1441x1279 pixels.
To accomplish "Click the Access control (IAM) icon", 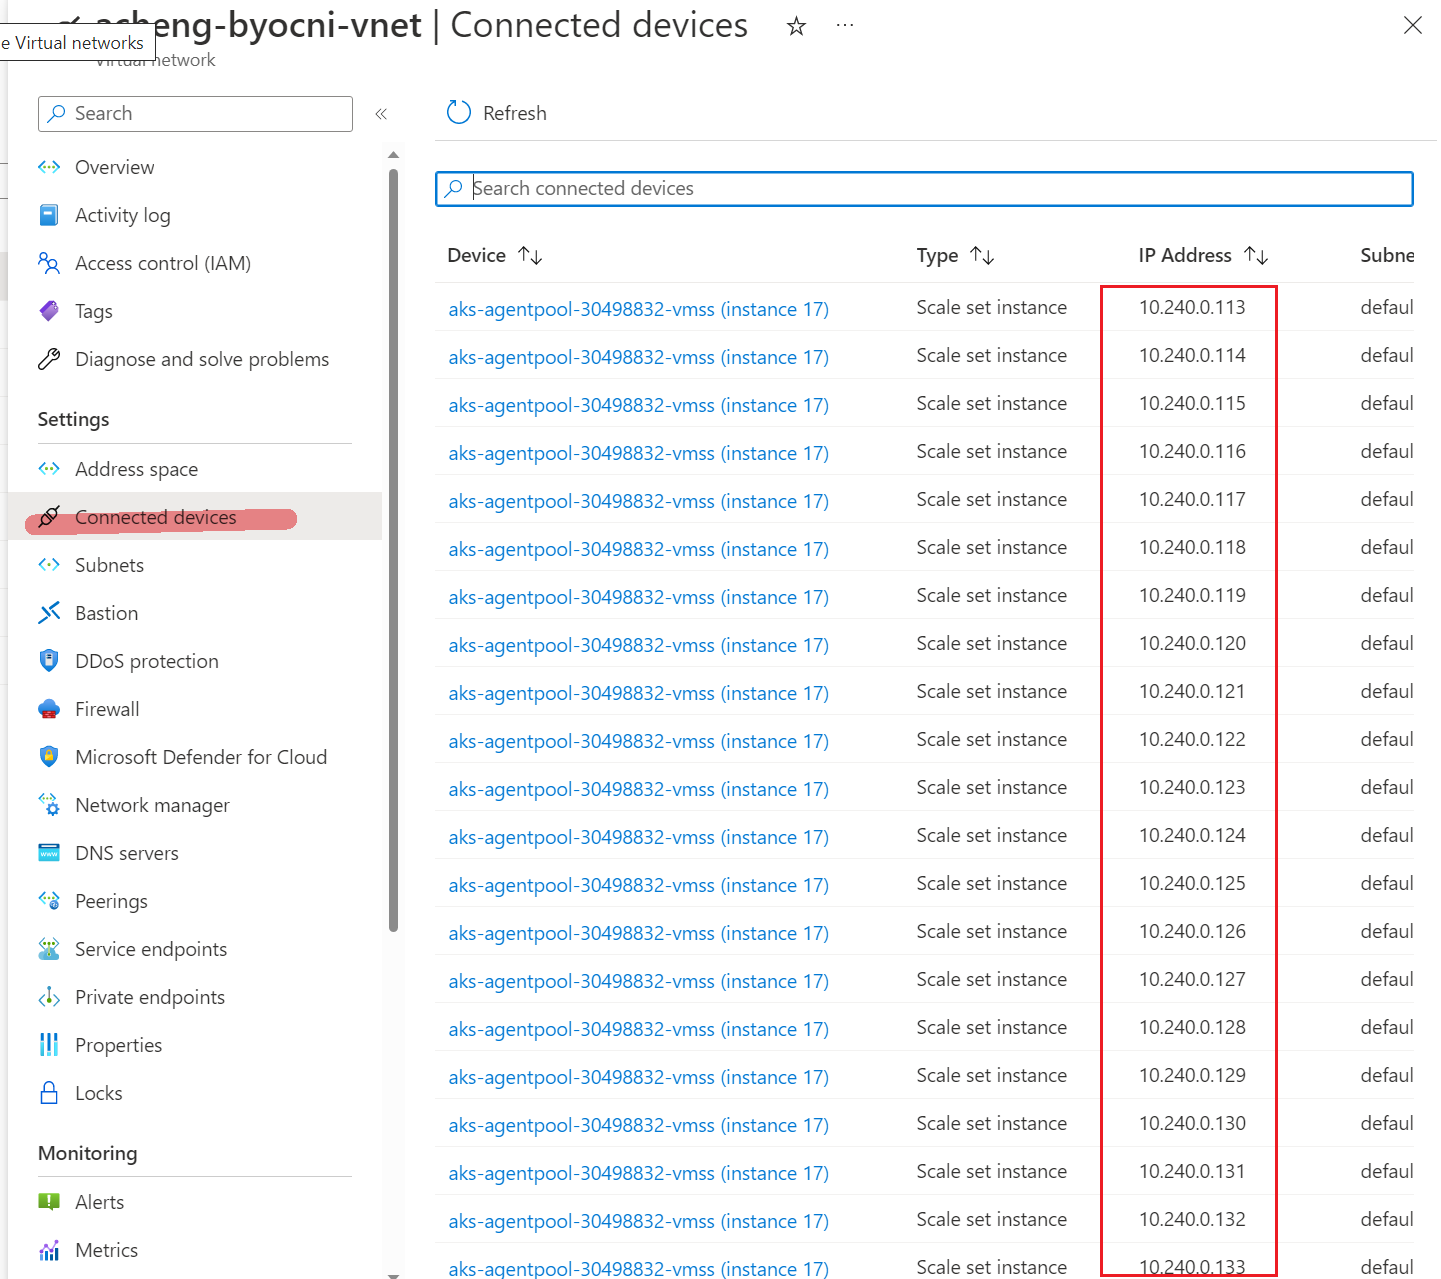I will point(49,263).
